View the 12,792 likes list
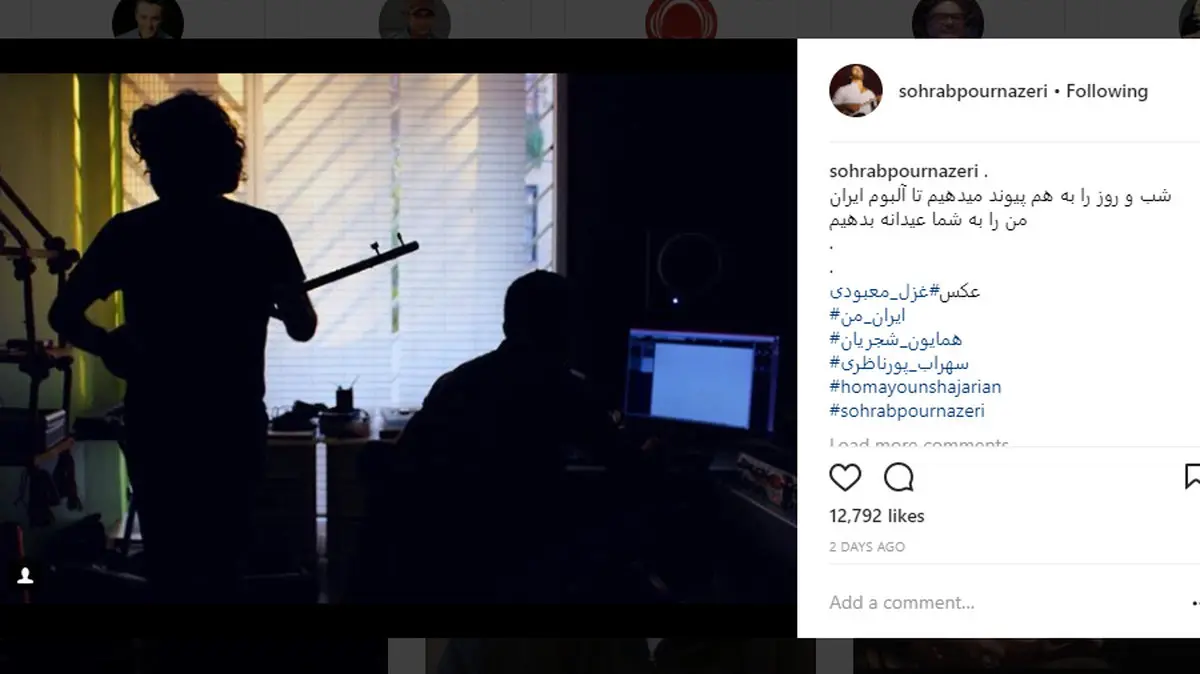The width and height of the screenshot is (1200, 674). 877,516
